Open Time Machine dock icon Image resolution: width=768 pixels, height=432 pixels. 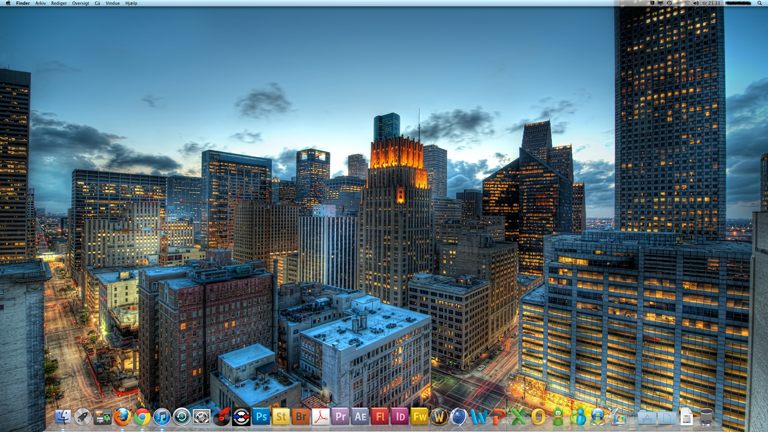click(182, 417)
